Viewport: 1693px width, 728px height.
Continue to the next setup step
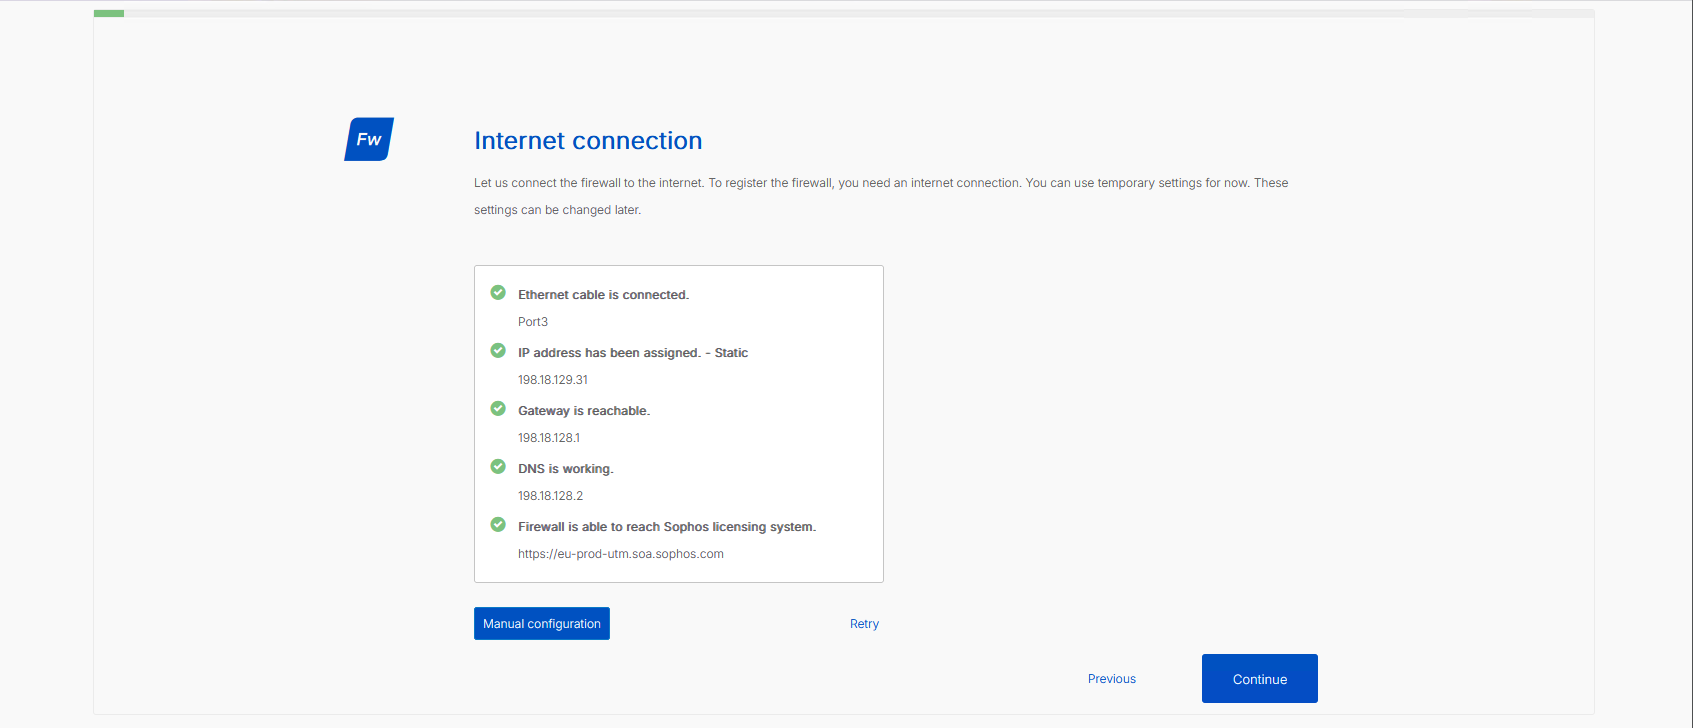tap(1260, 679)
